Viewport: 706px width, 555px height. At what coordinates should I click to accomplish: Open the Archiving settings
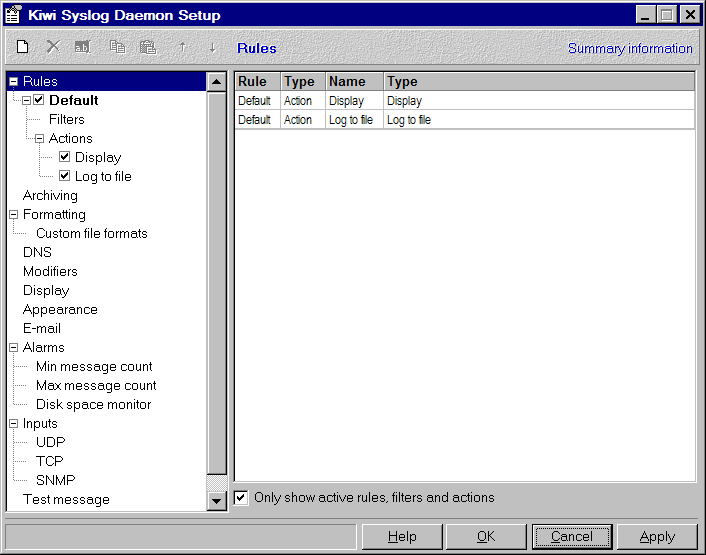50,195
